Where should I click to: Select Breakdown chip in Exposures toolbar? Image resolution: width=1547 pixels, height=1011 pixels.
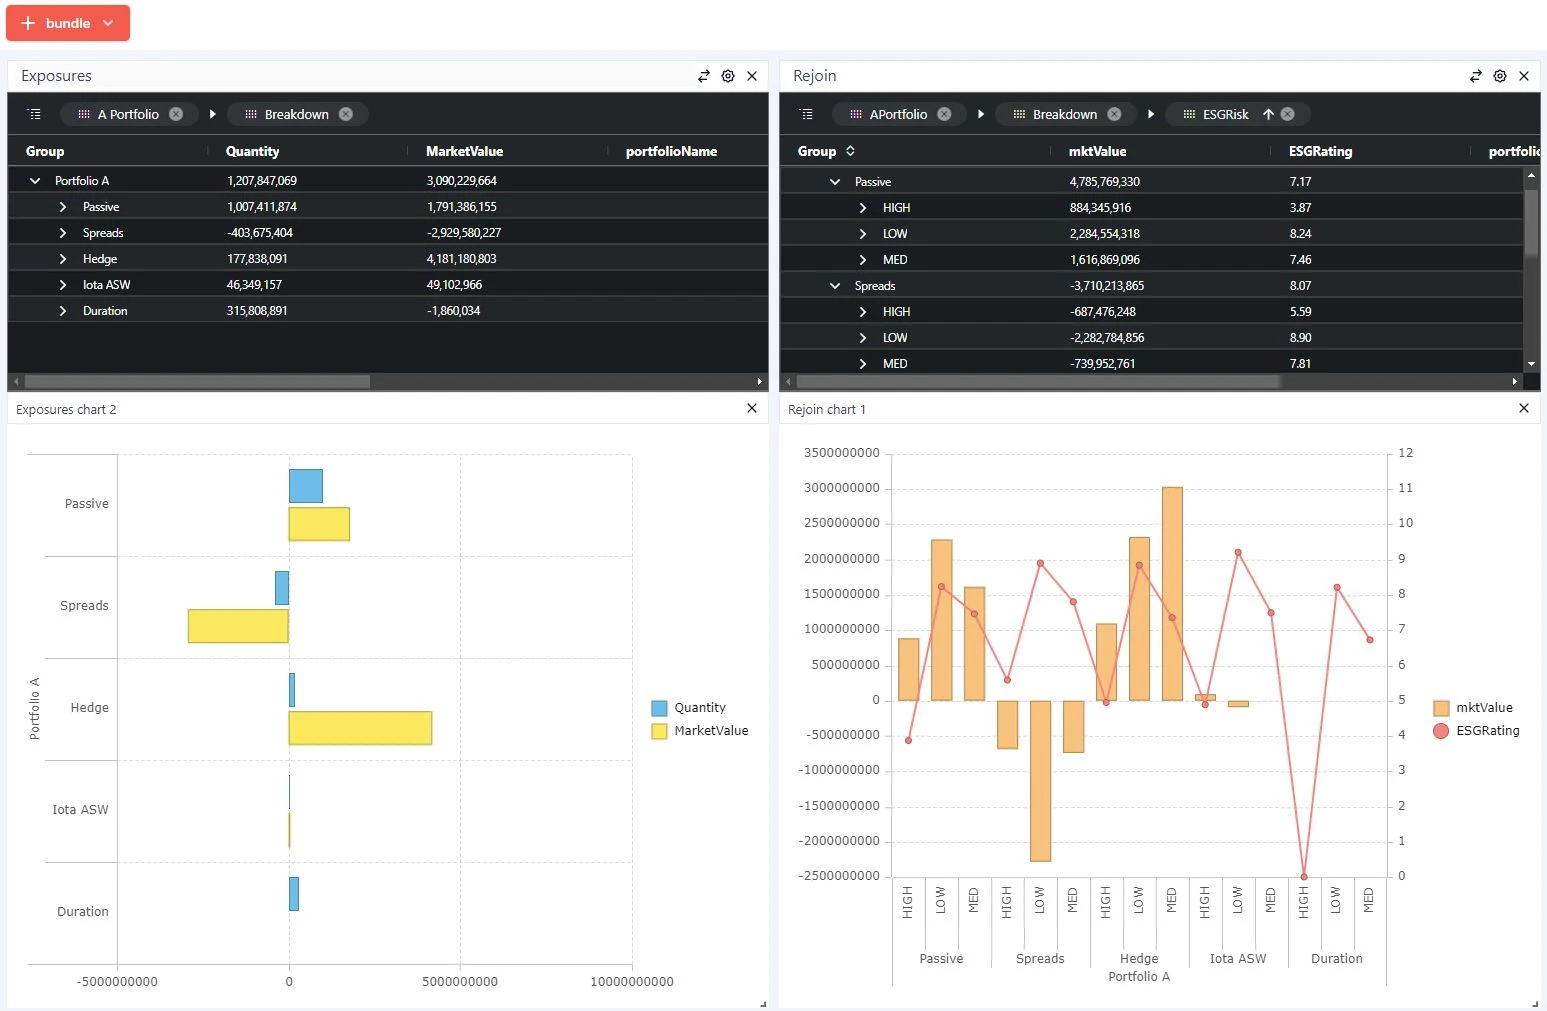coord(296,114)
